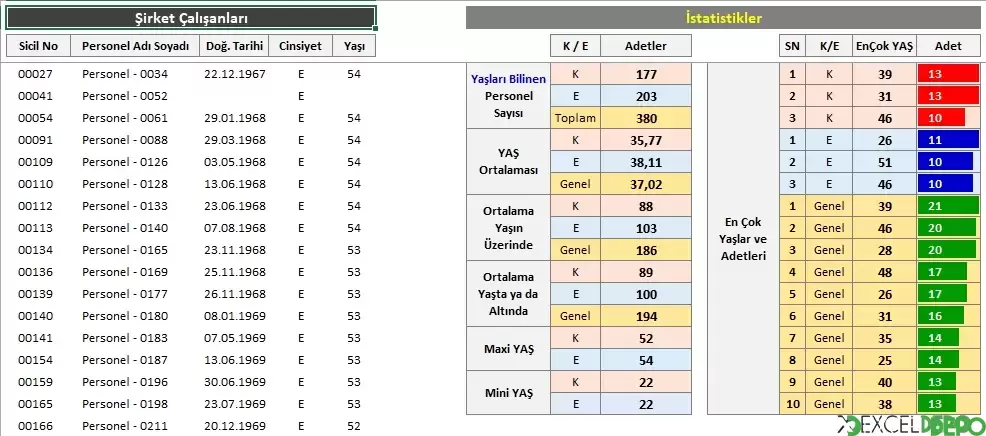Click the Adetler column header
Screen dimensions: 986x436
(646, 46)
